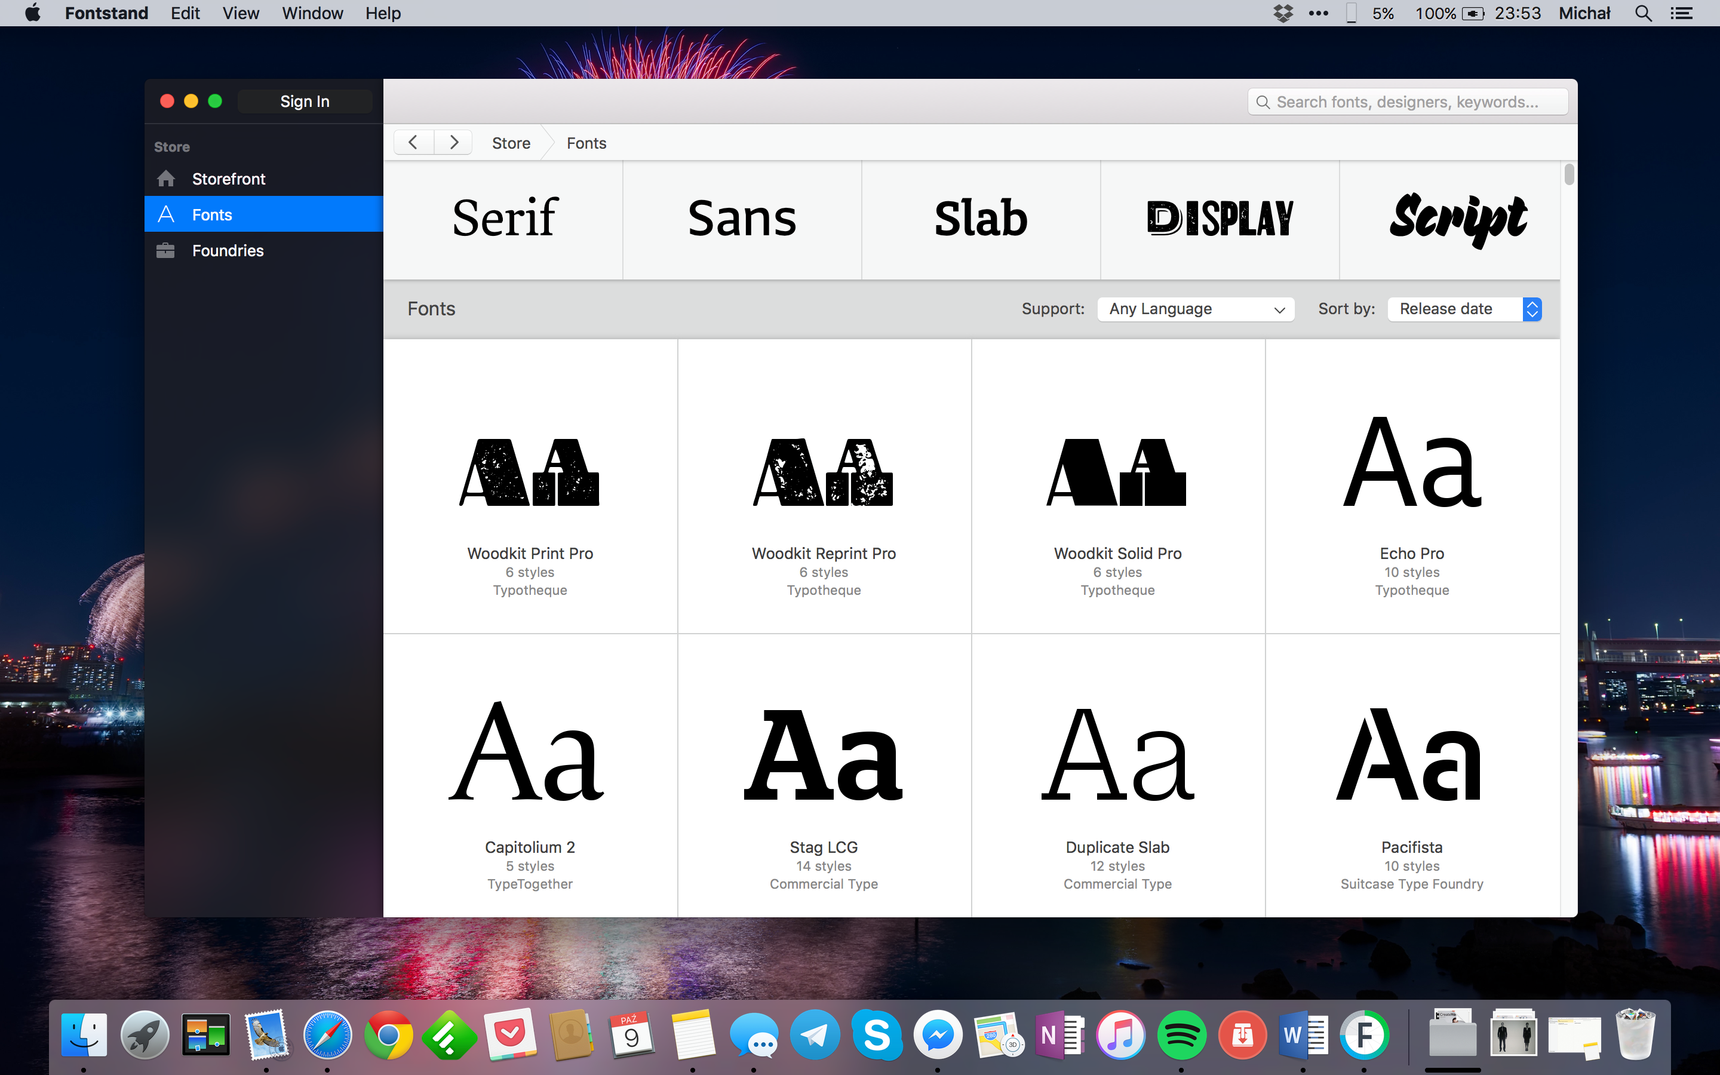The width and height of the screenshot is (1720, 1075).
Task: Open Echo Pro font preview
Action: click(1412, 486)
